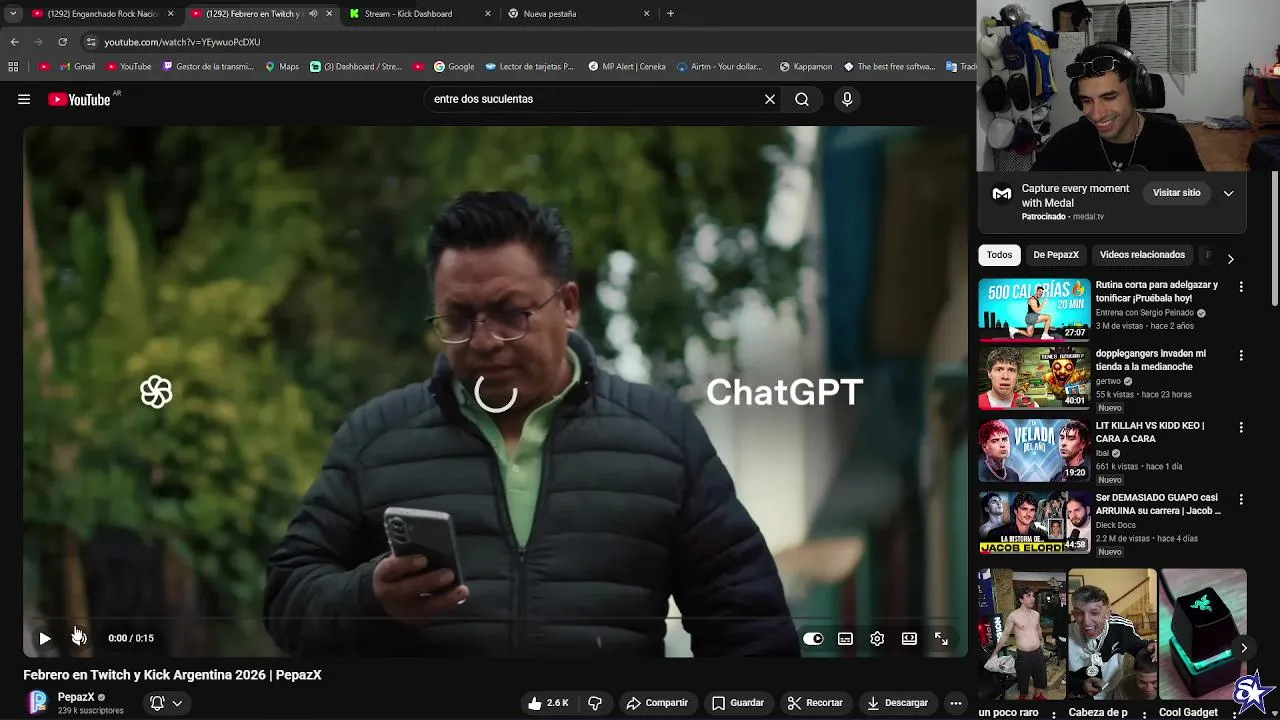Open the dopplegangers invaden mi tienda thumbnail
Viewport: 1280px width, 720px height.
[1034, 379]
